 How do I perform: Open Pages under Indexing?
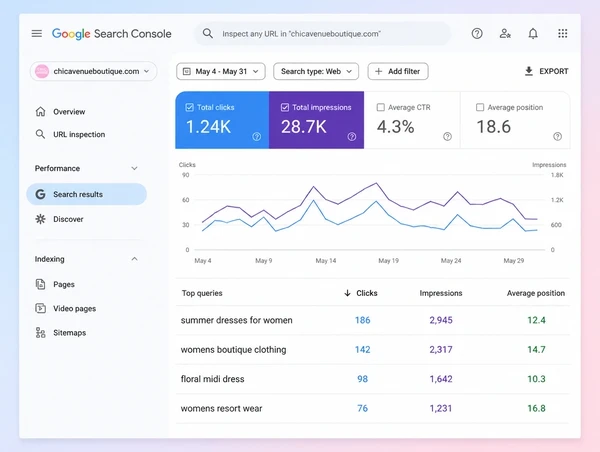pos(64,284)
